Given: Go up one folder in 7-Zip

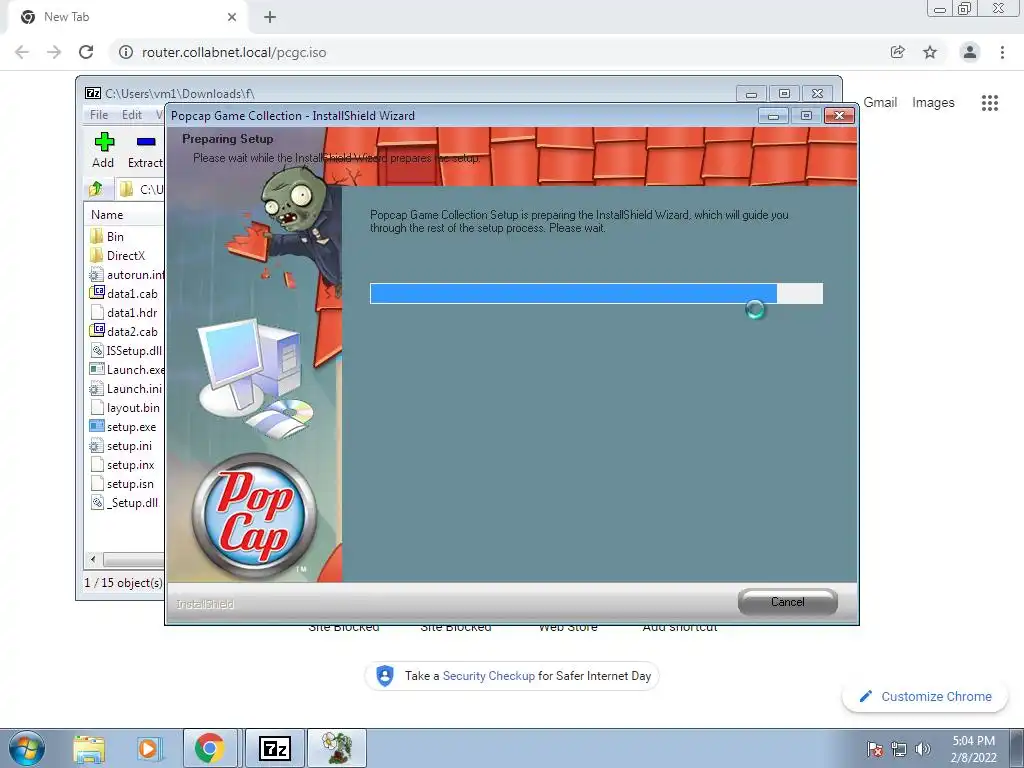Looking at the screenshot, I should [x=96, y=189].
